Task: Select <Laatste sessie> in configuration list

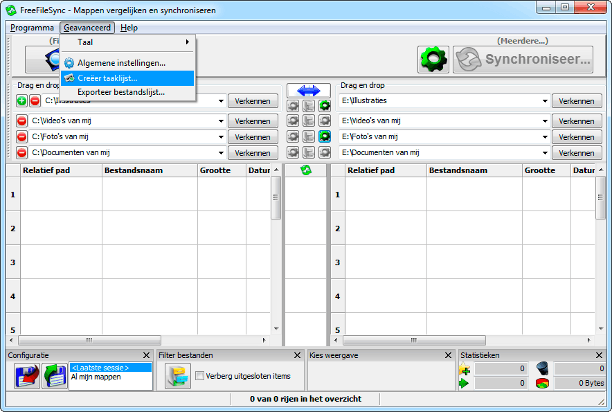Action: click(110, 368)
